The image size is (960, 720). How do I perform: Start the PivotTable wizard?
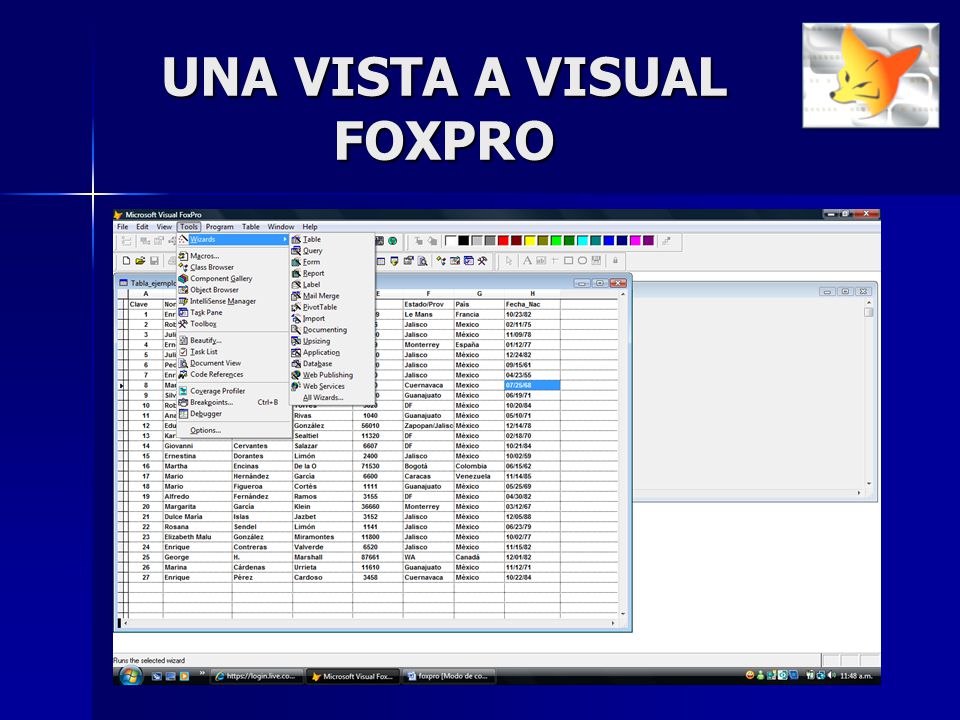(332, 307)
